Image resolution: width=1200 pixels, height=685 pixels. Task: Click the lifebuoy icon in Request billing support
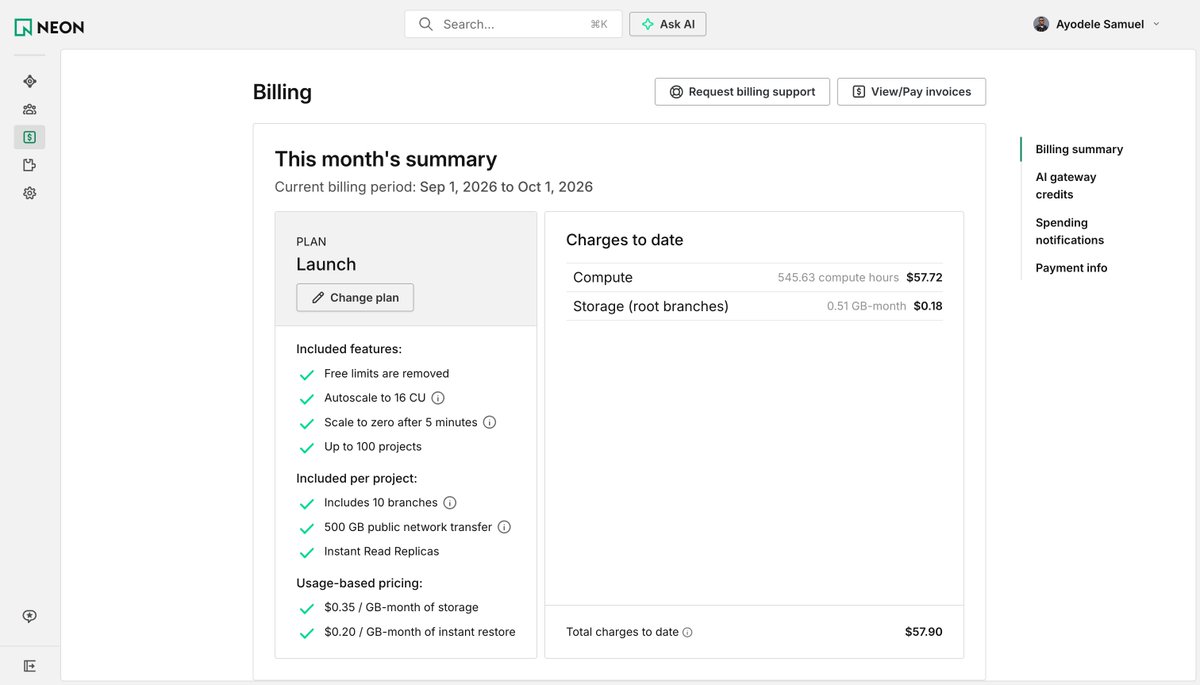pos(676,92)
